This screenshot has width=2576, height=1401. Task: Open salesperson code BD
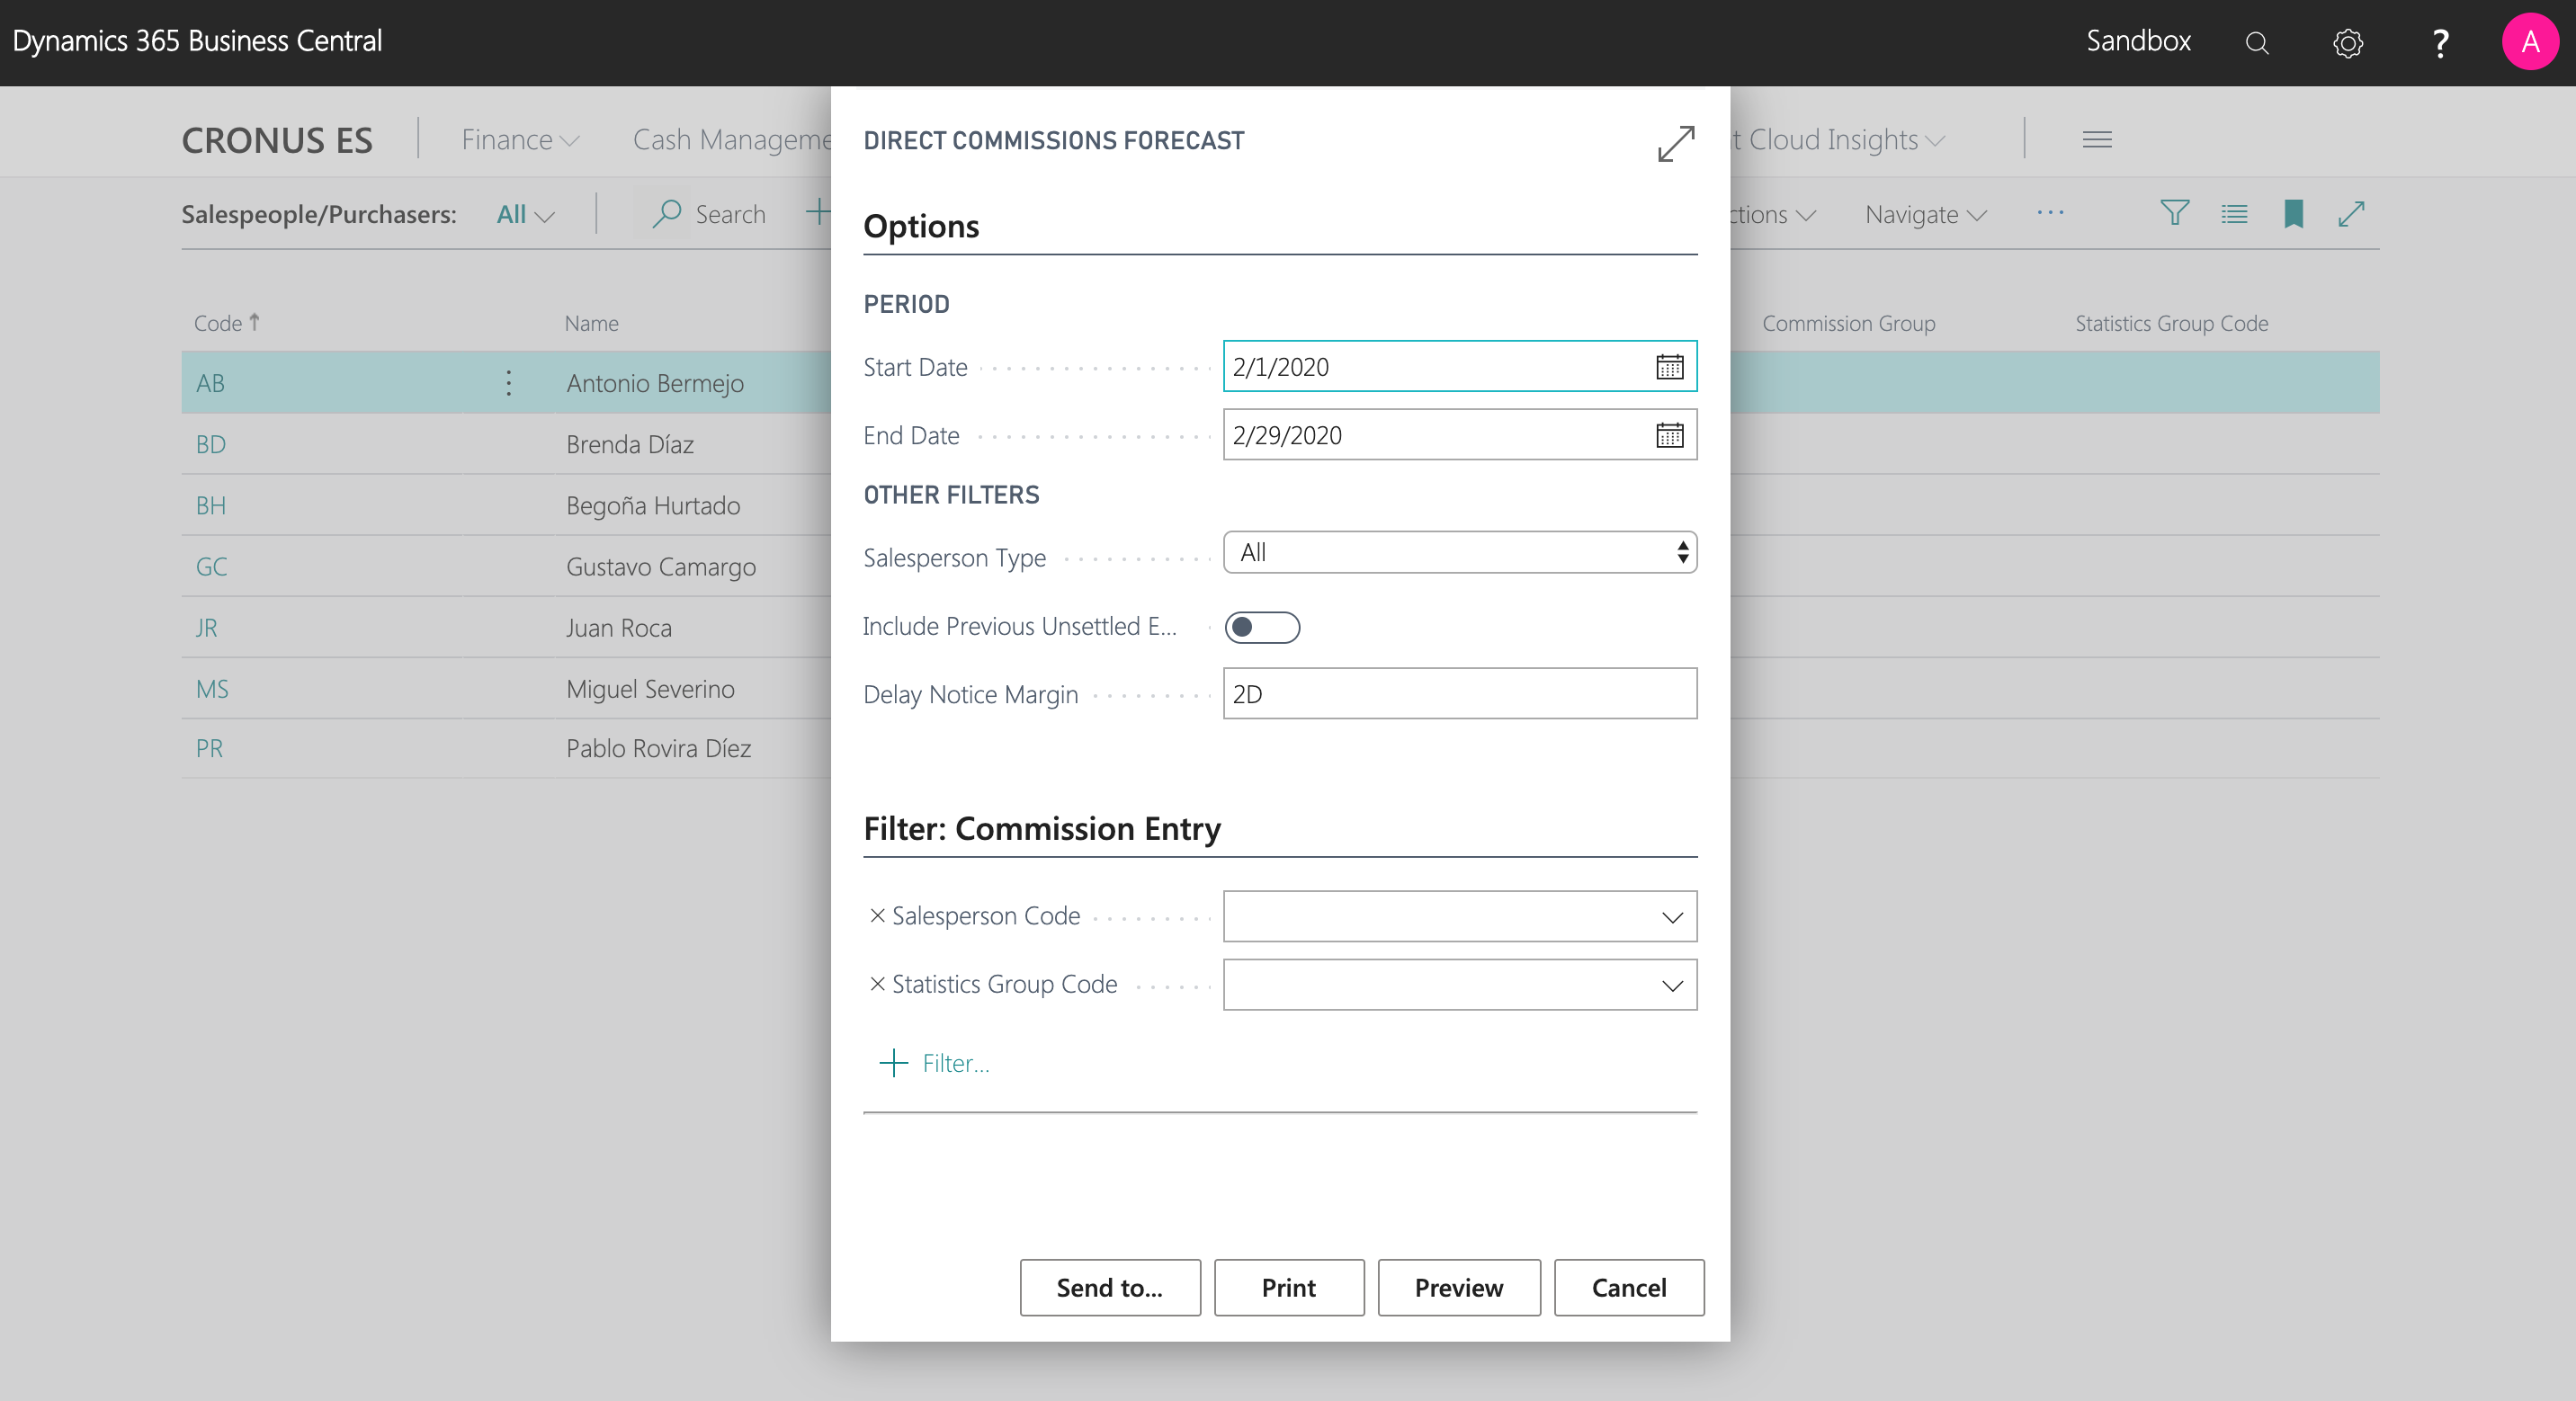coord(210,444)
